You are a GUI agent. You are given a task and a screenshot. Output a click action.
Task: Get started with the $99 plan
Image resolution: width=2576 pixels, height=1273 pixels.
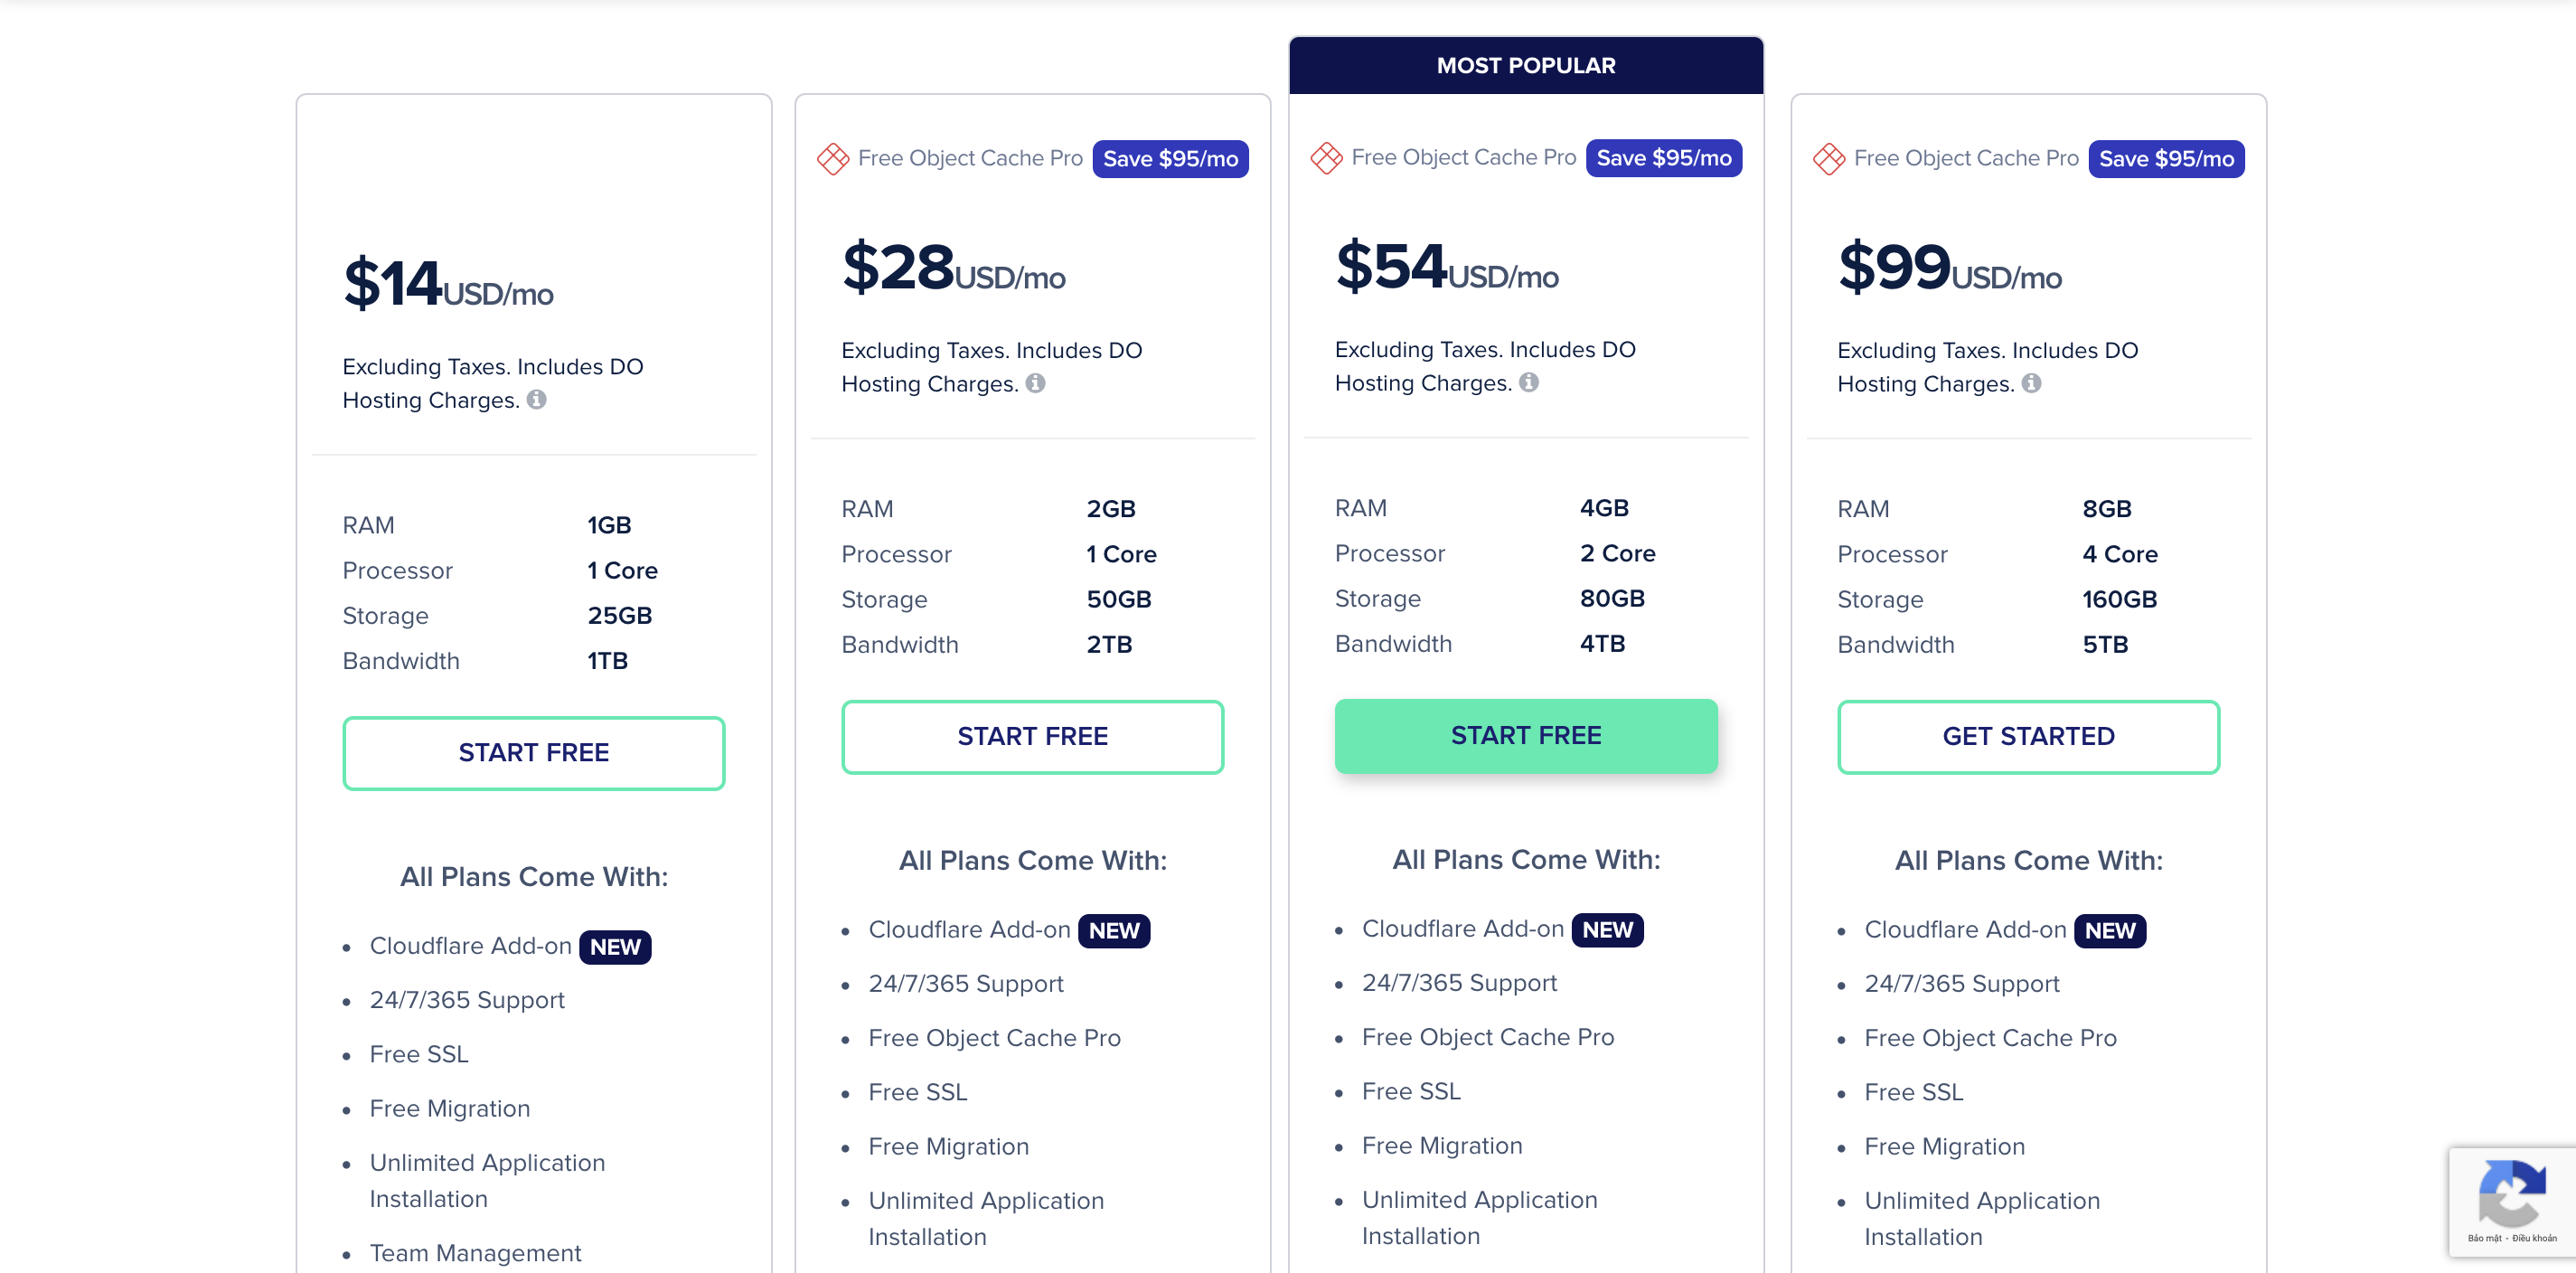2028,737
